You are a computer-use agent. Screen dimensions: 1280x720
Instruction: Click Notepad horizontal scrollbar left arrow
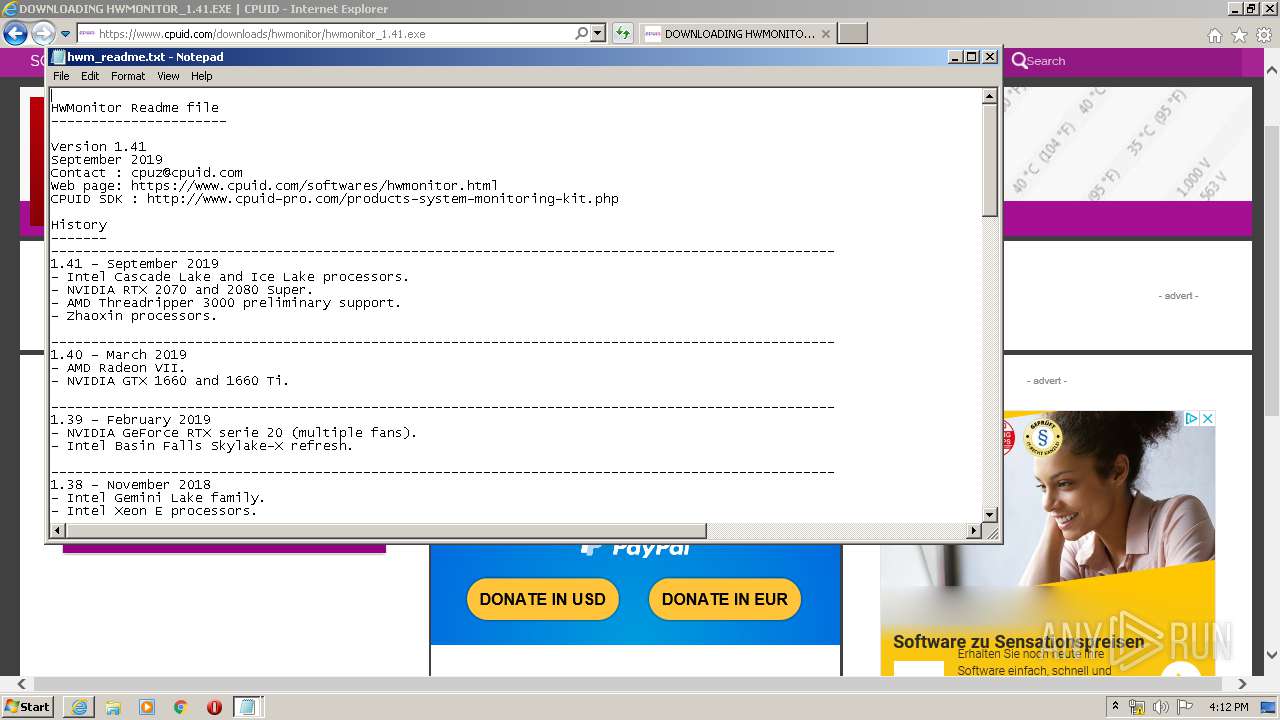(58, 531)
